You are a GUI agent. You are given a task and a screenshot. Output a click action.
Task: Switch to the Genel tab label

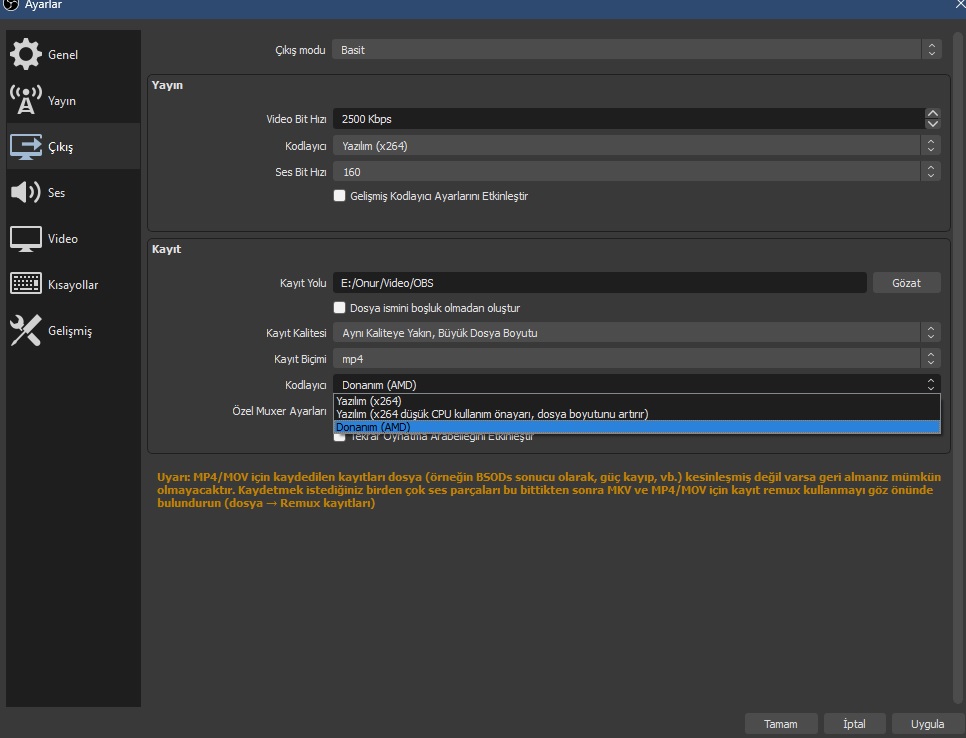point(63,54)
